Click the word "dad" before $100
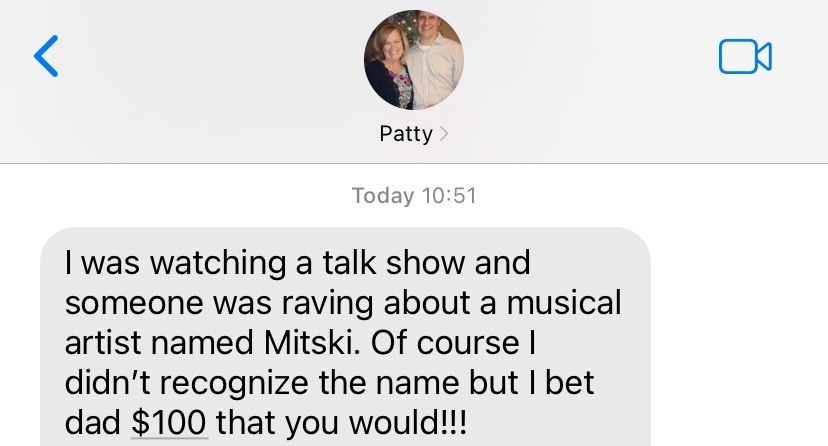 tap(92, 422)
